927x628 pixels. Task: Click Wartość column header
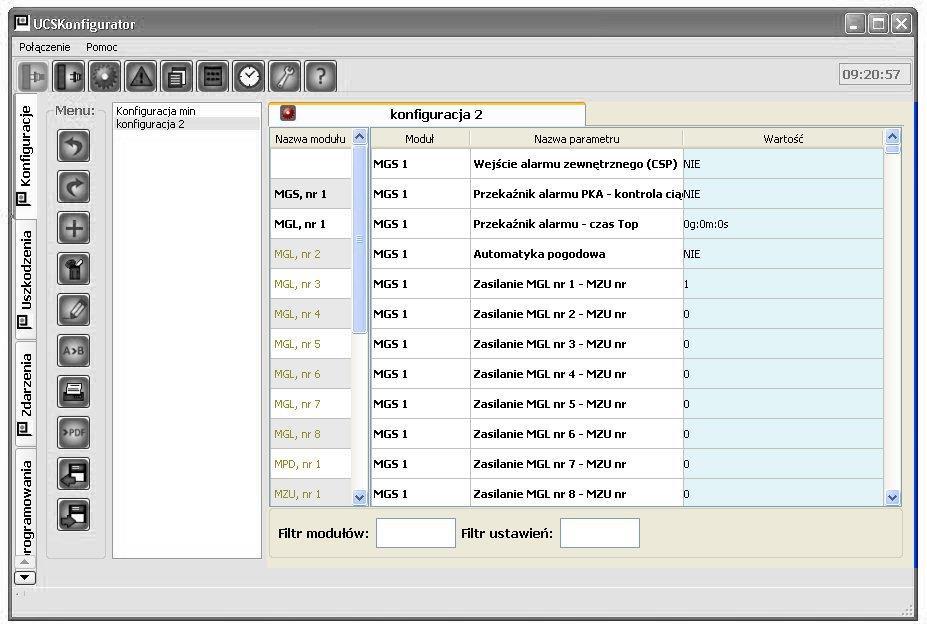(x=783, y=139)
